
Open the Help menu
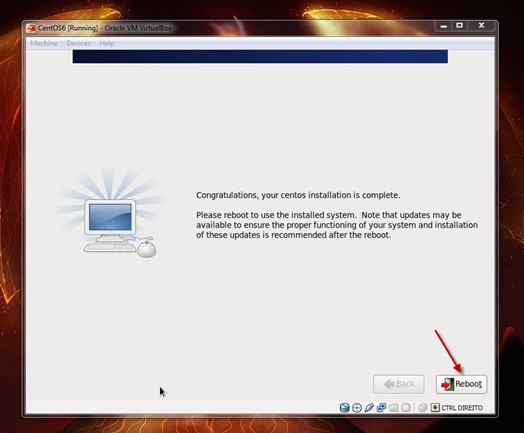coord(107,43)
